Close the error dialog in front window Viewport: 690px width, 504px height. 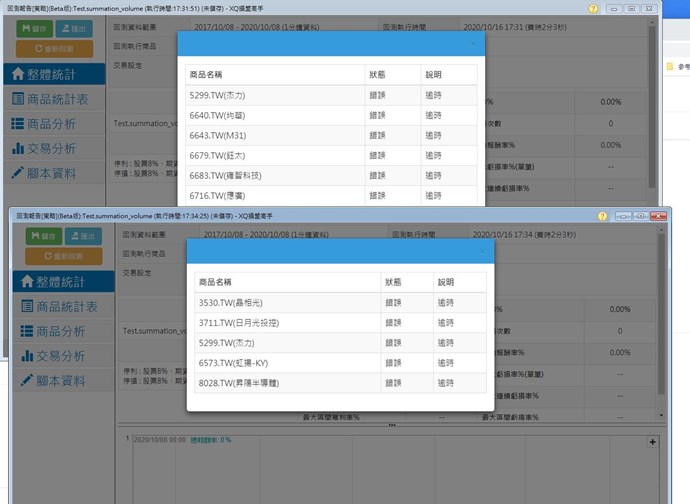pos(482,251)
